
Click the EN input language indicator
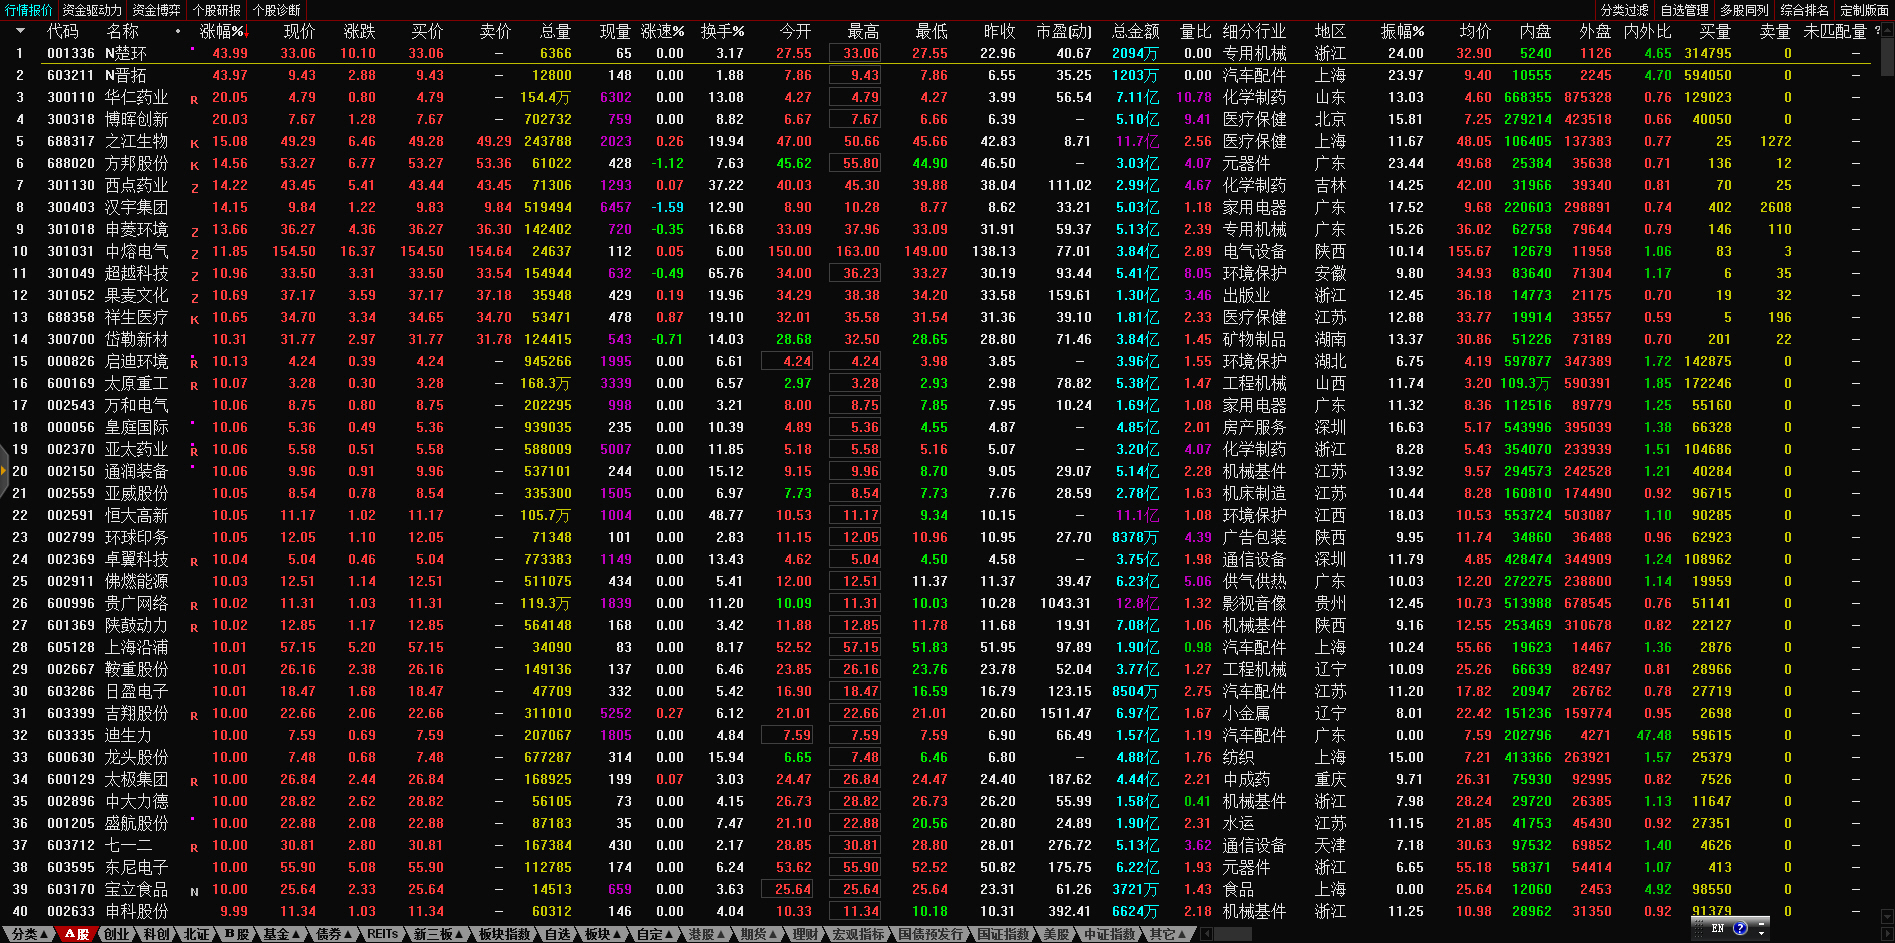1718,928
